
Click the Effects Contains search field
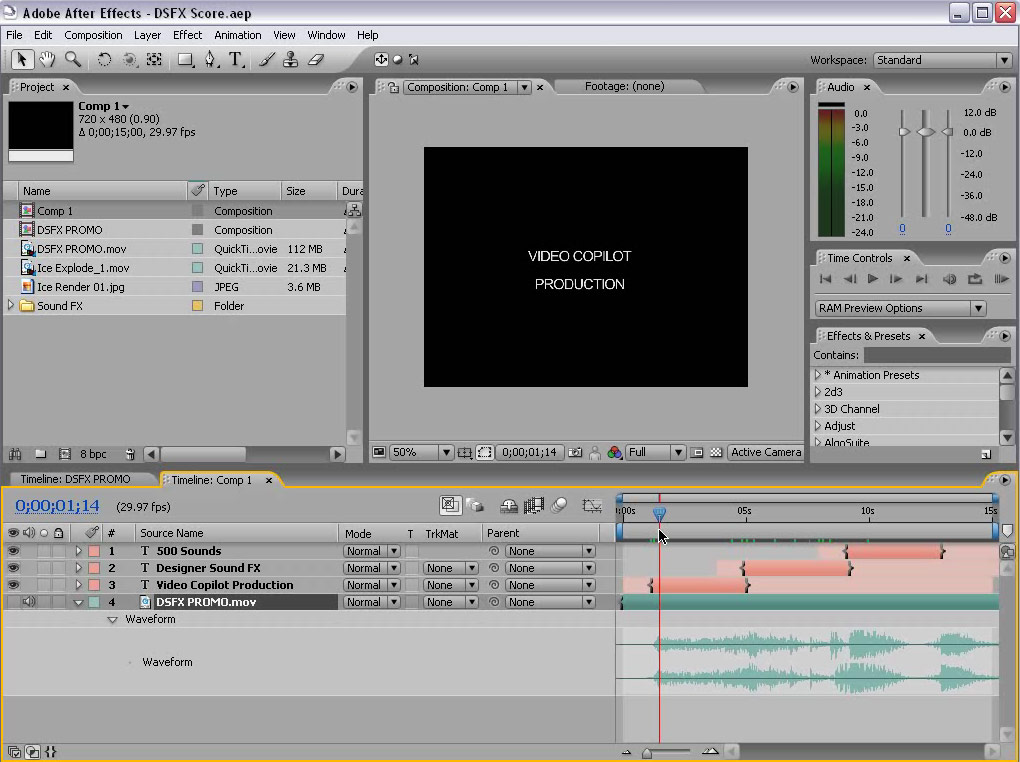[937, 355]
